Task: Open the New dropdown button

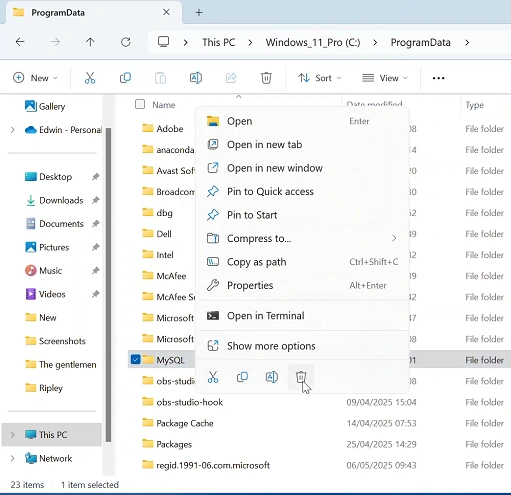Action: click(x=35, y=78)
